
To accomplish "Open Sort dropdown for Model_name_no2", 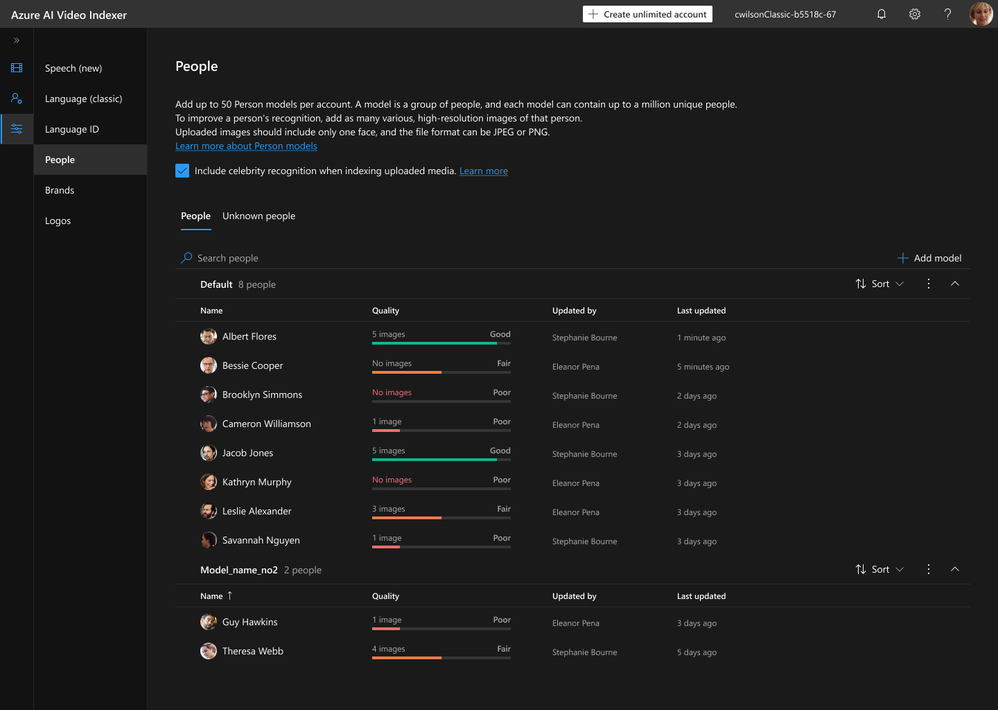I will pyautogui.click(x=879, y=569).
